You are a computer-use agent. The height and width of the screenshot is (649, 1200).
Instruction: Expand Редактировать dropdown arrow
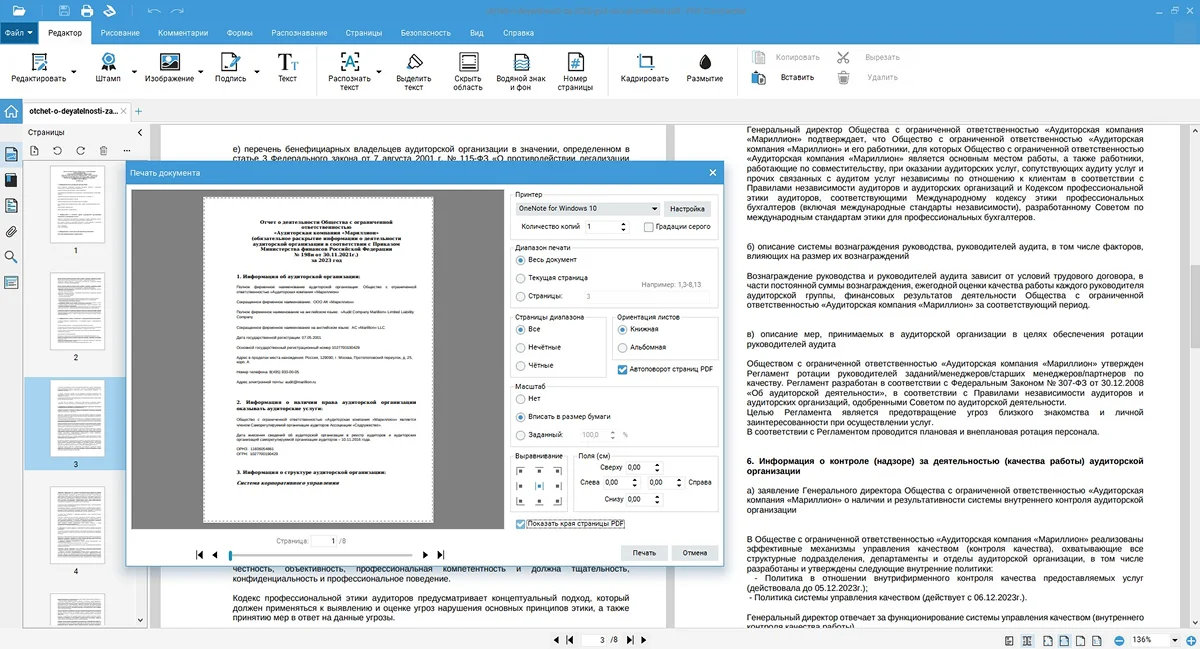coord(76,72)
